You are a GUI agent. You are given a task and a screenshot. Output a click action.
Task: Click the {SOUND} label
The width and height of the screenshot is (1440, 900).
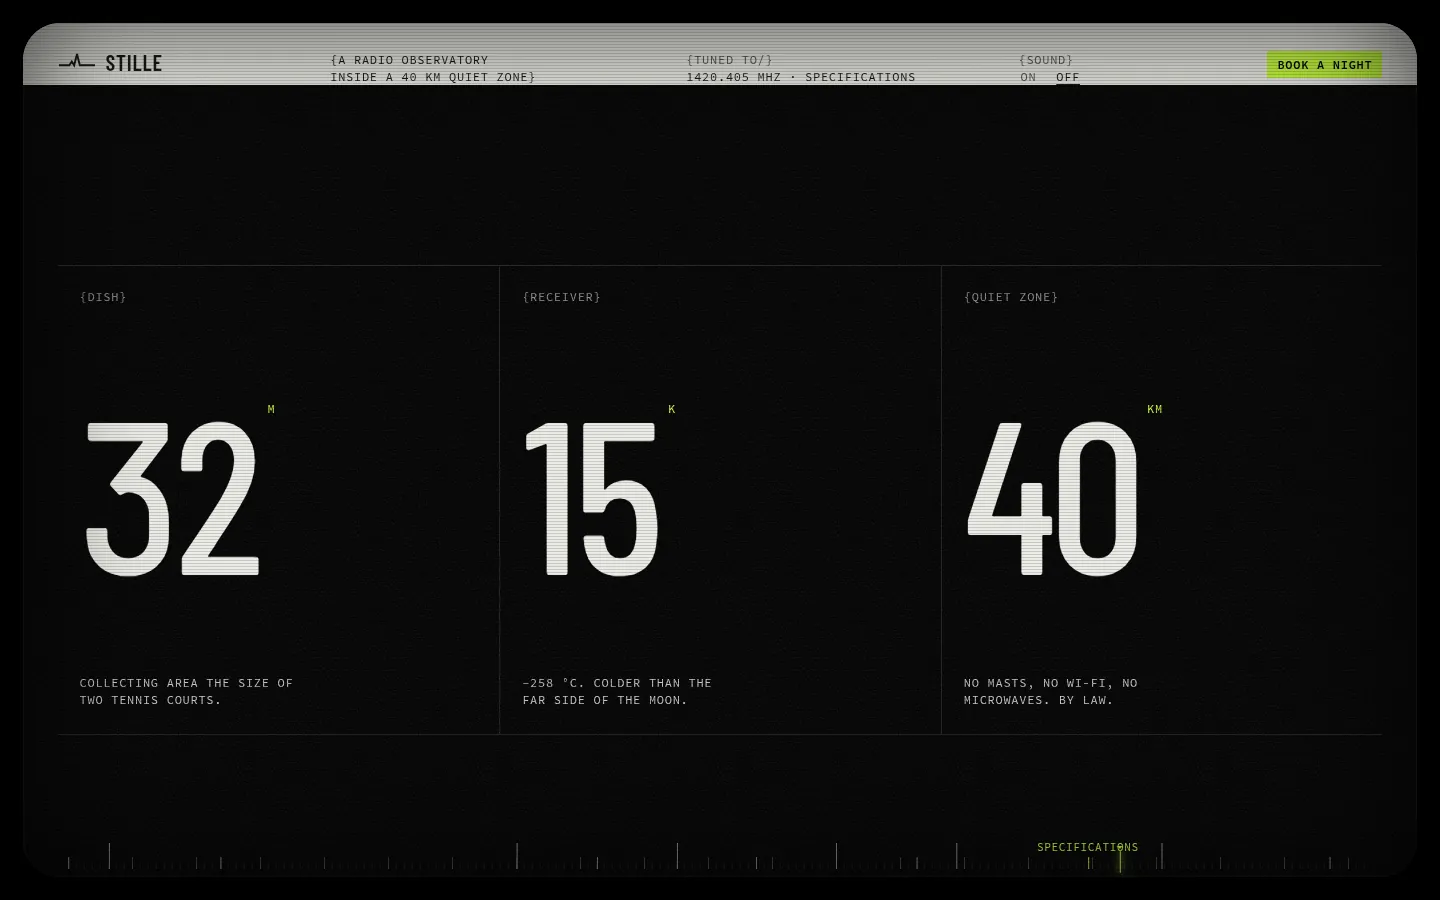[x=1046, y=60]
